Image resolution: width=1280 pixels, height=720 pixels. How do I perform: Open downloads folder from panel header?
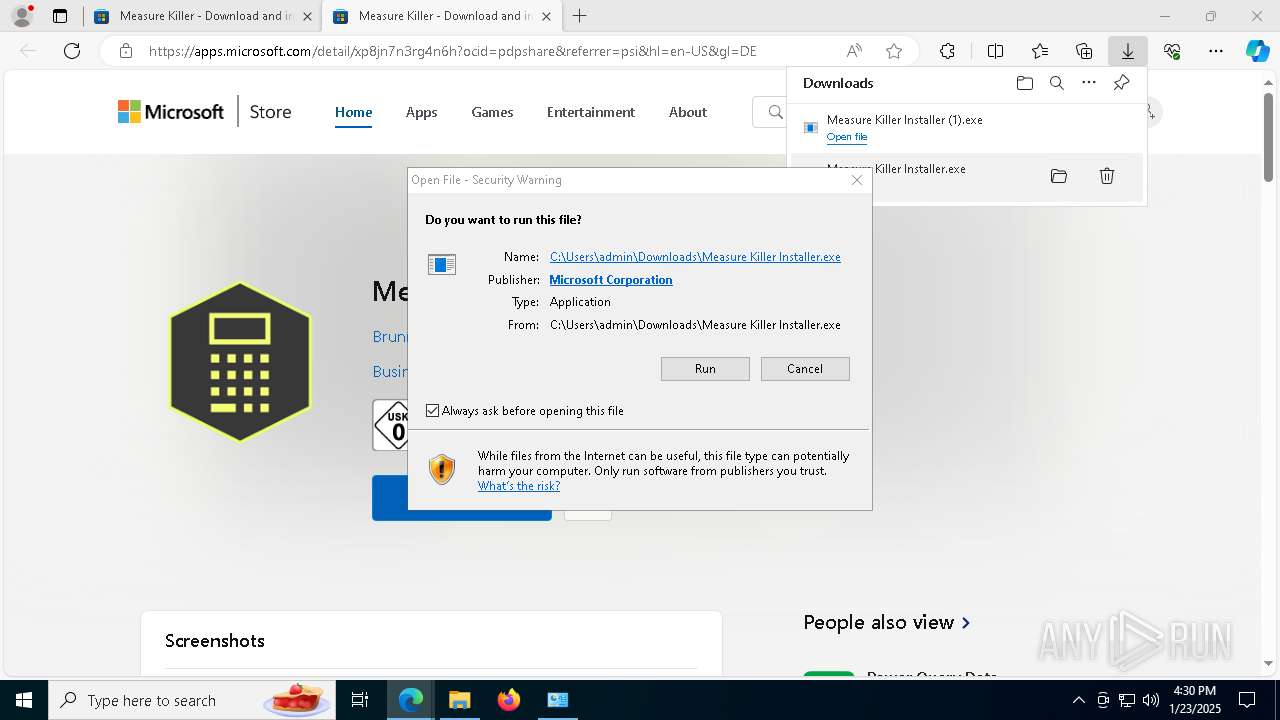[x=1024, y=83]
